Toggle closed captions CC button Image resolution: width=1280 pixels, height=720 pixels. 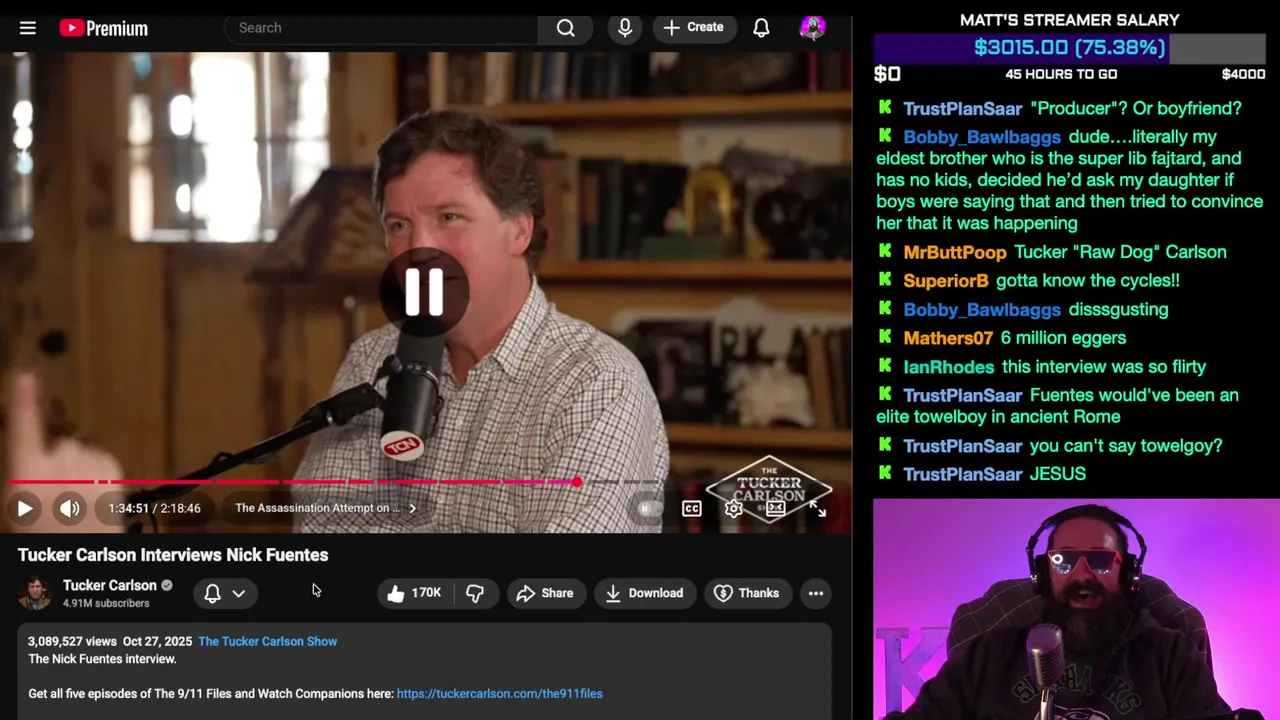point(692,509)
